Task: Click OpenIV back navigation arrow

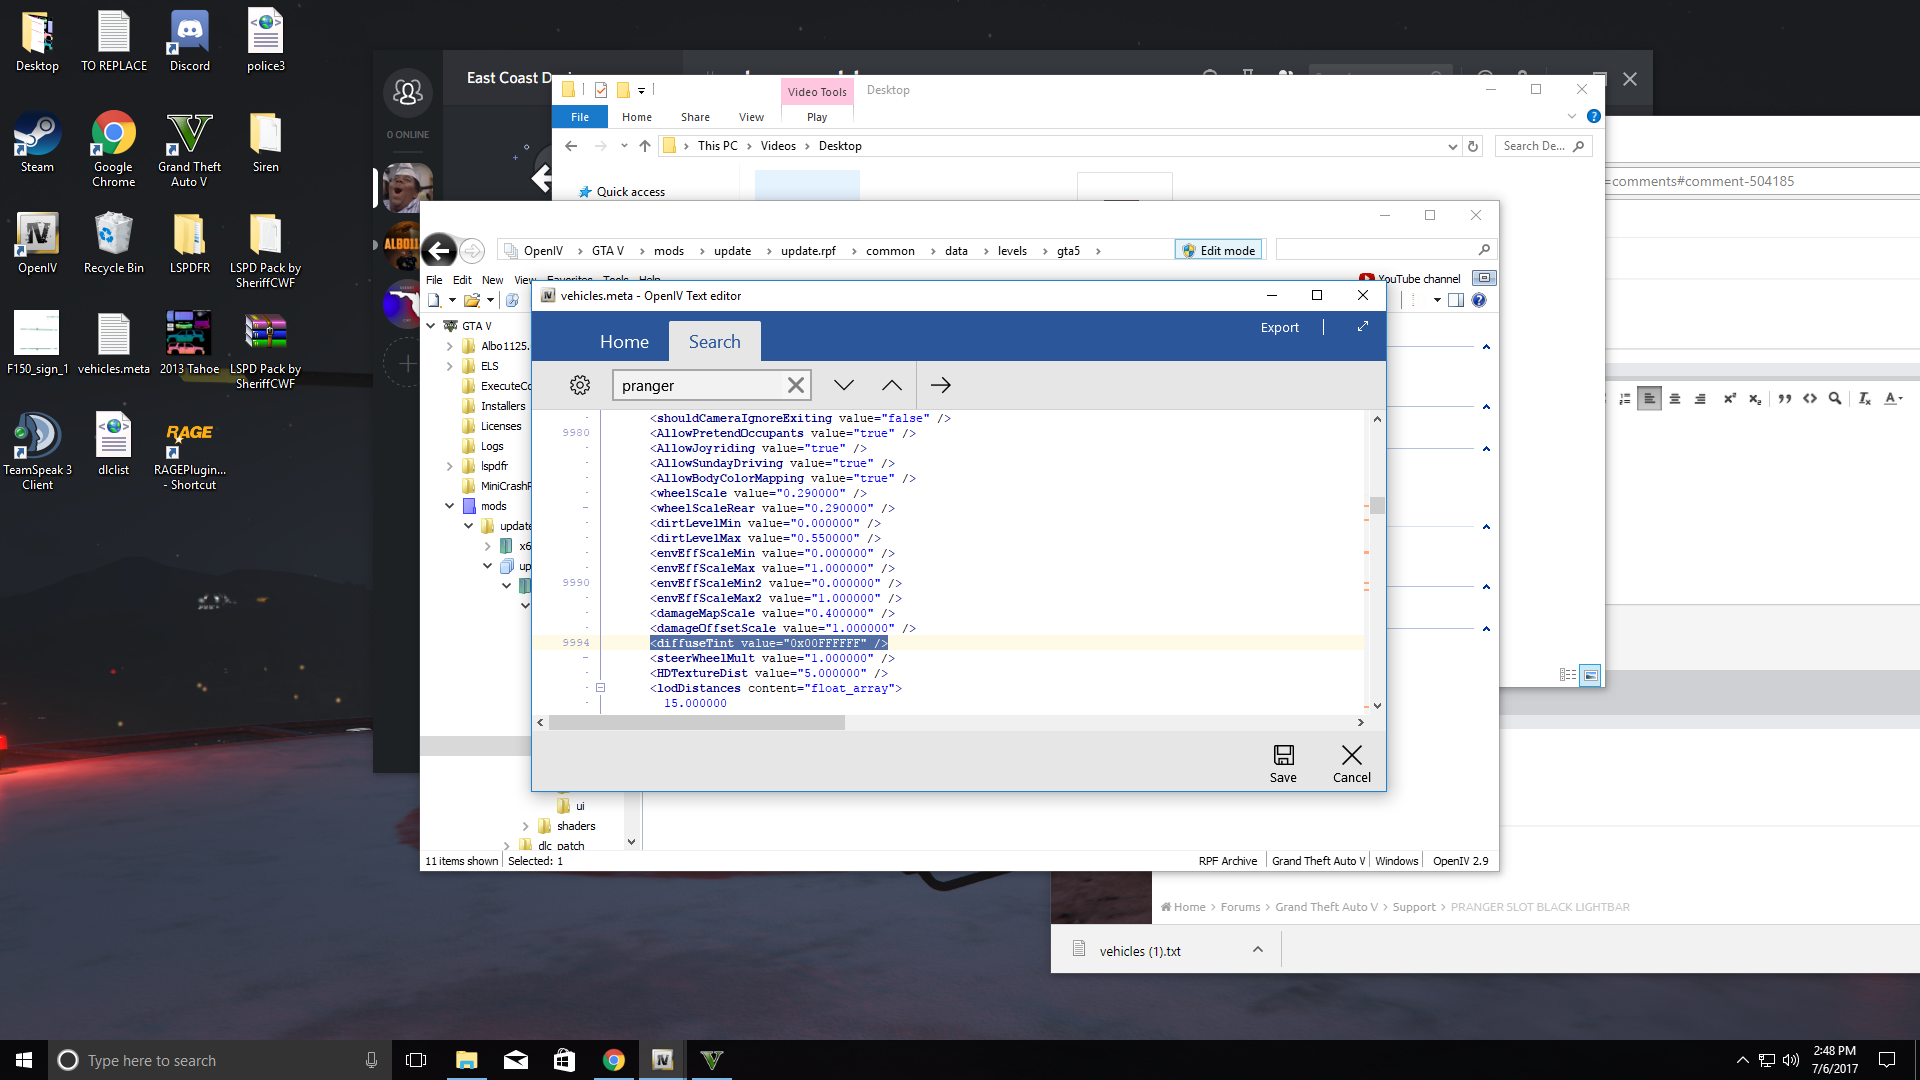Action: 439,250
